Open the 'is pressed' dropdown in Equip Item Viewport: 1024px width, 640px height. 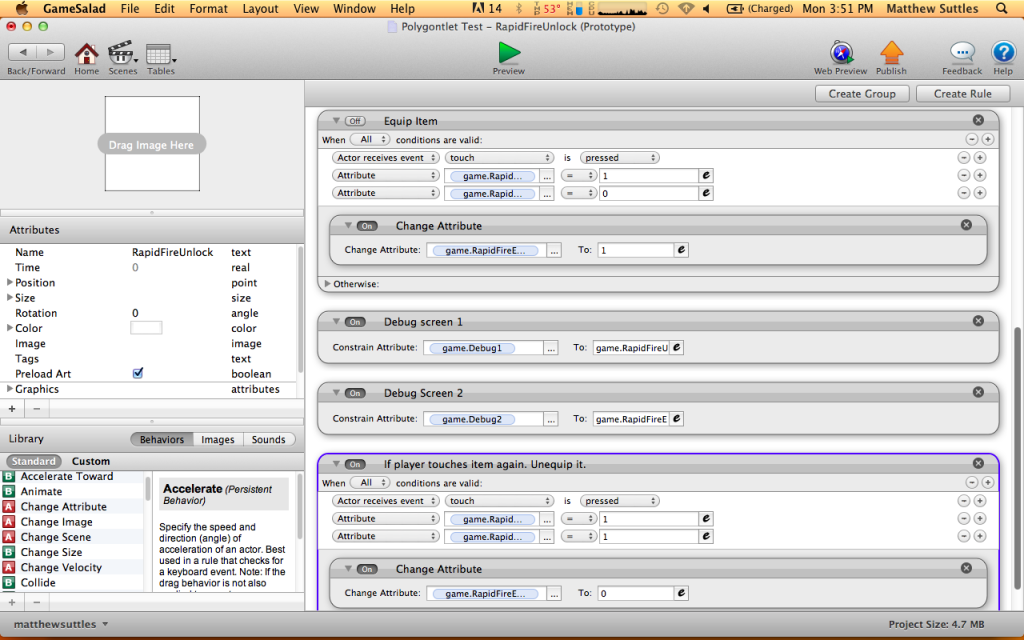(619, 158)
